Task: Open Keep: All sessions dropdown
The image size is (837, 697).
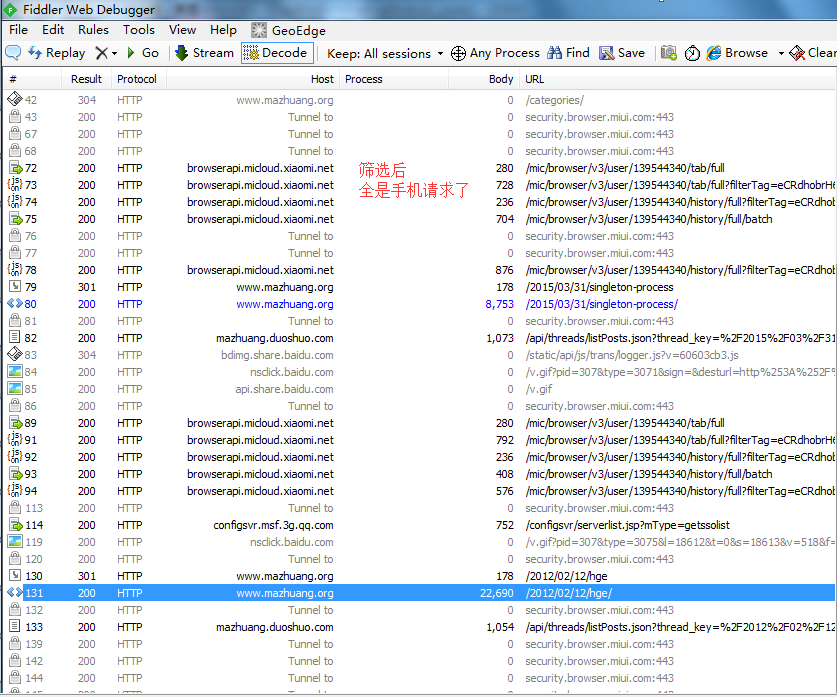Action: click(x=385, y=53)
